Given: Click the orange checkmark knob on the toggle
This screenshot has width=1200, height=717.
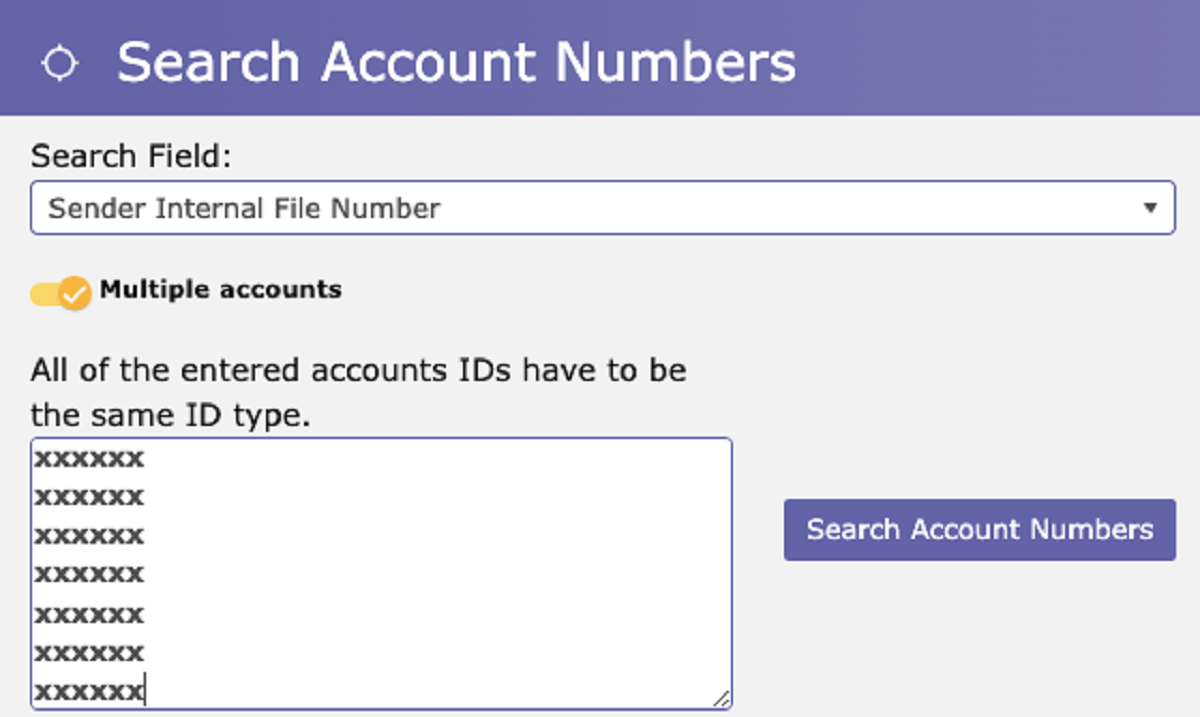Looking at the screenshot, I should coord(74,293).
